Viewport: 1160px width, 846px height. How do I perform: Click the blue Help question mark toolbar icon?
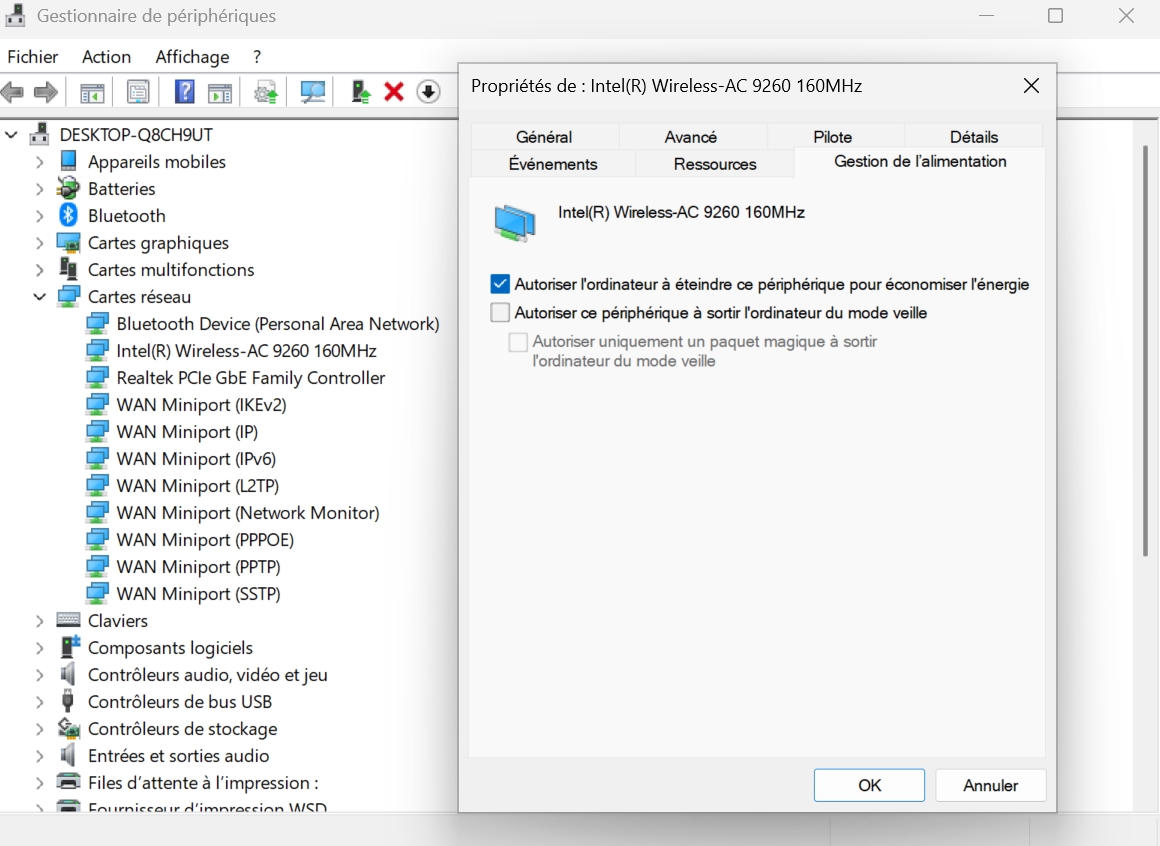184,92
